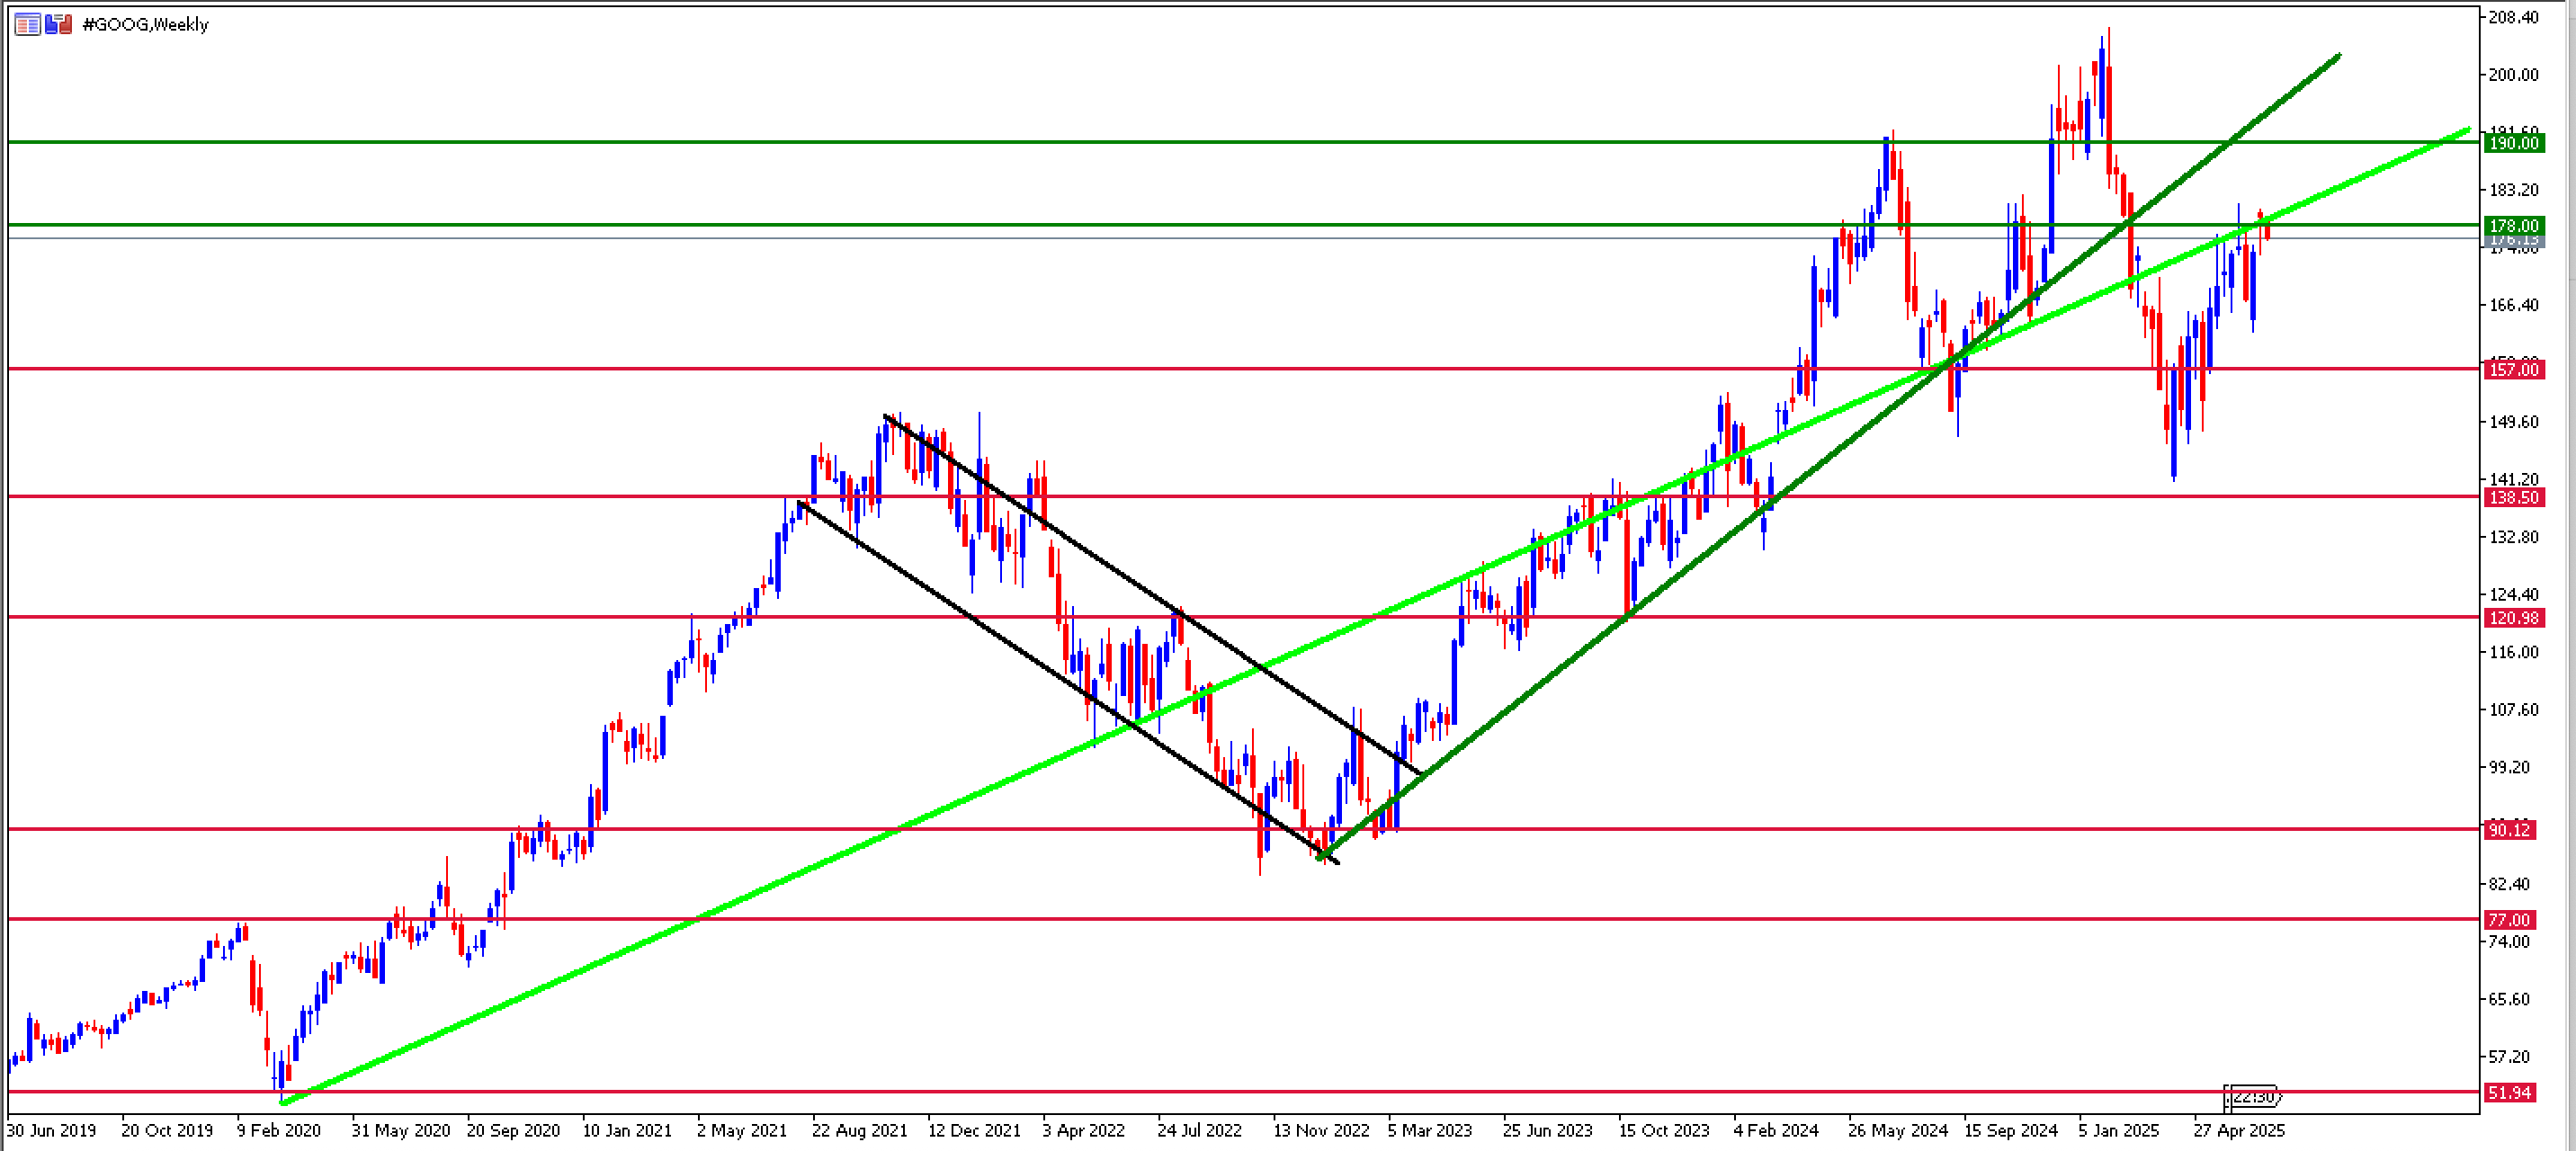
Task: Select the 77.00 red price label
Action: (x=2510, y=920)
